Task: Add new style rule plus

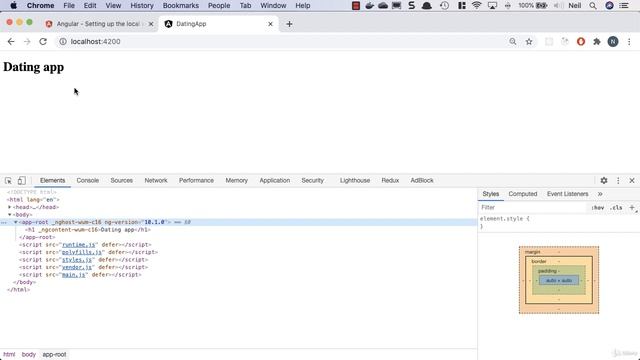Action: pos(632,207)
